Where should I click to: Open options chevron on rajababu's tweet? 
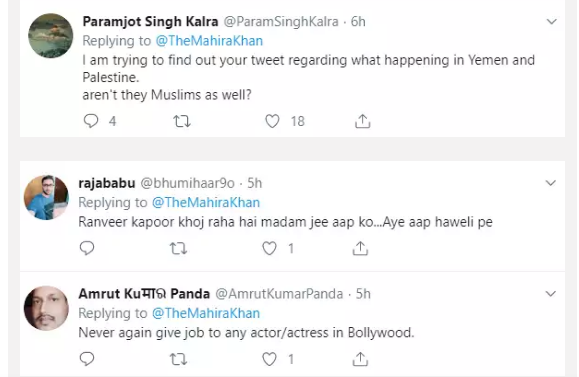551,183
